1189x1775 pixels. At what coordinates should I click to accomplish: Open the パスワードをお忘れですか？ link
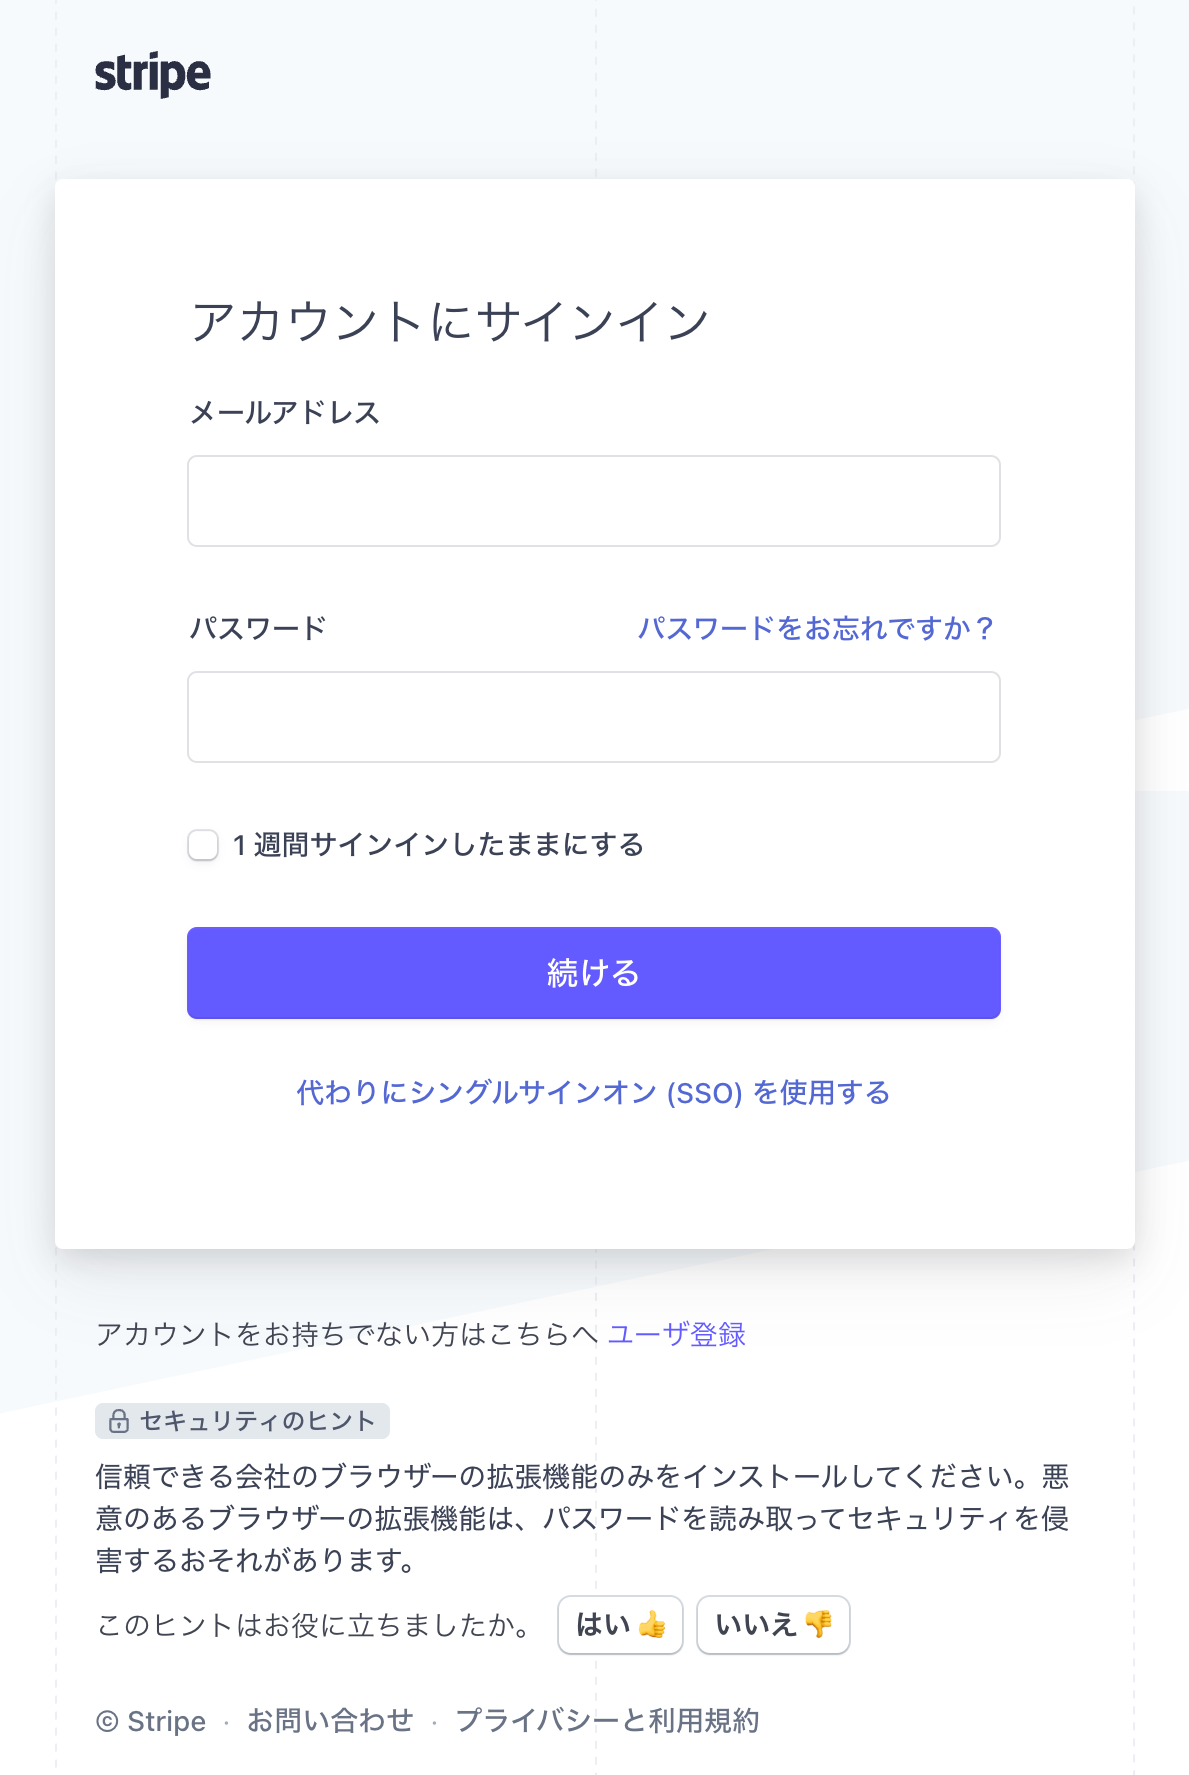815,628
